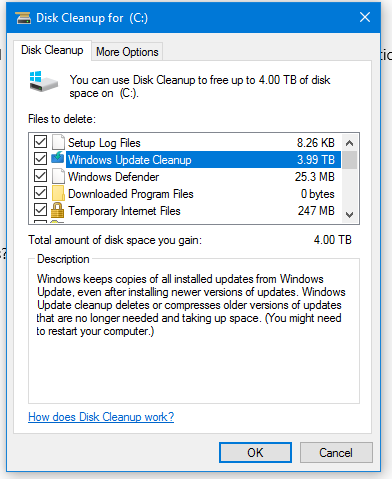Click the file list scrollbar thumb
Image resolution: width=392 pixels, height=479 pixels.
349,160
